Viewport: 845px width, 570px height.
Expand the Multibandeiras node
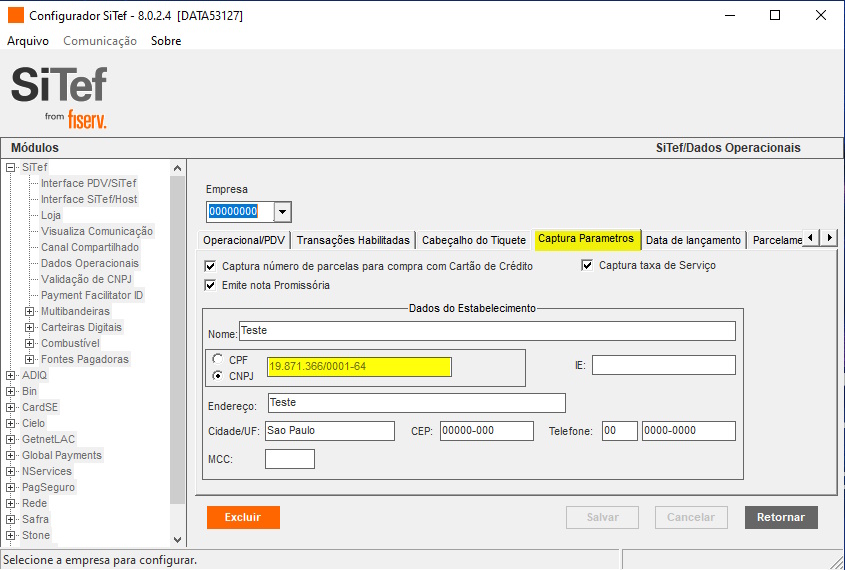pos(30,311)
